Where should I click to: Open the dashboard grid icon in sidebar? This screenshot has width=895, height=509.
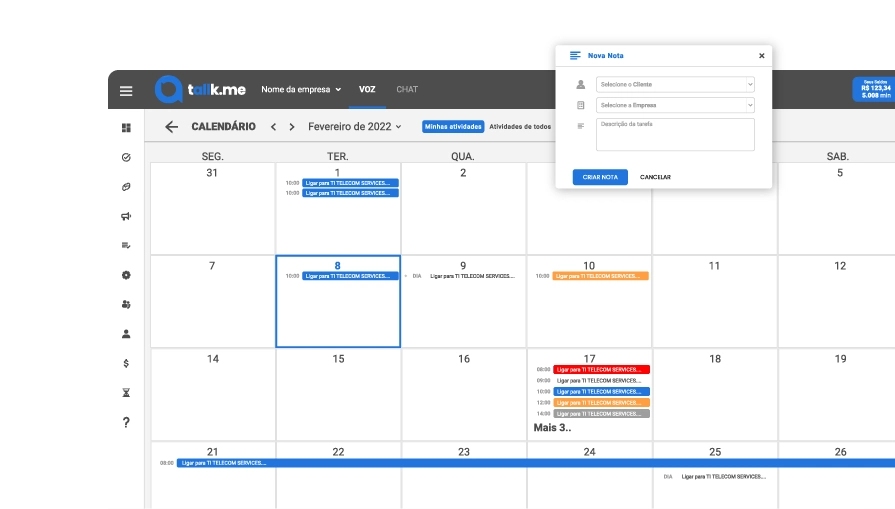126,128
